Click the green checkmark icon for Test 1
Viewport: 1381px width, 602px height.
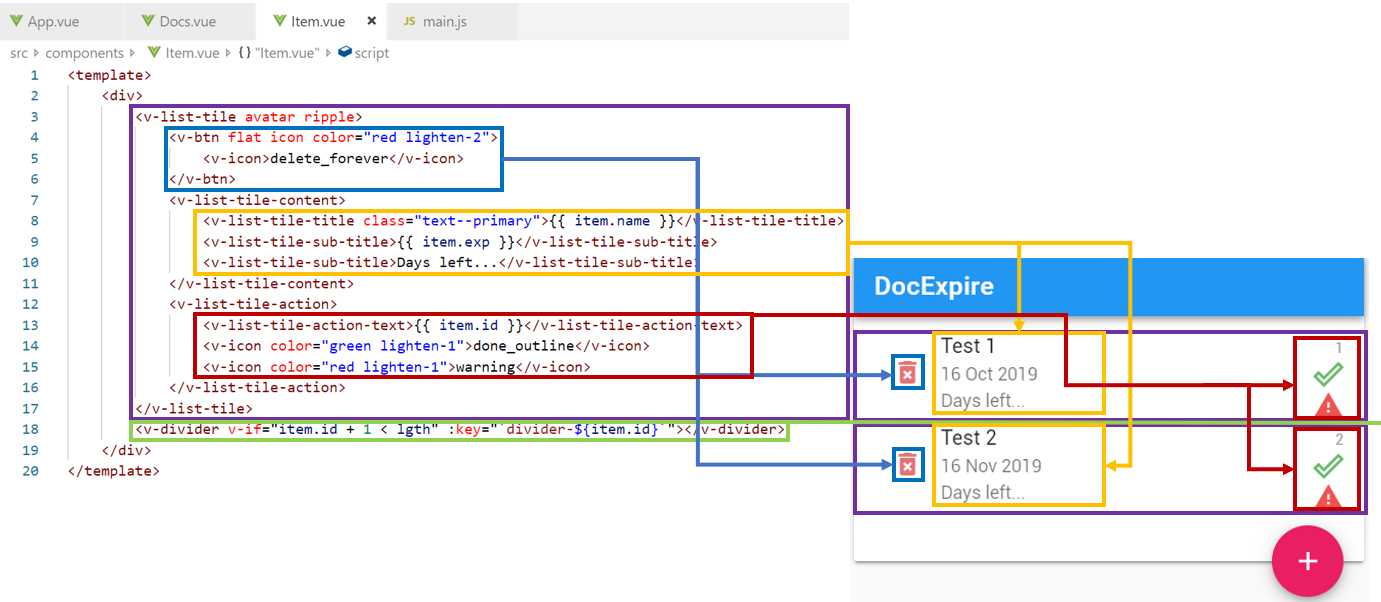[1330, 372]
